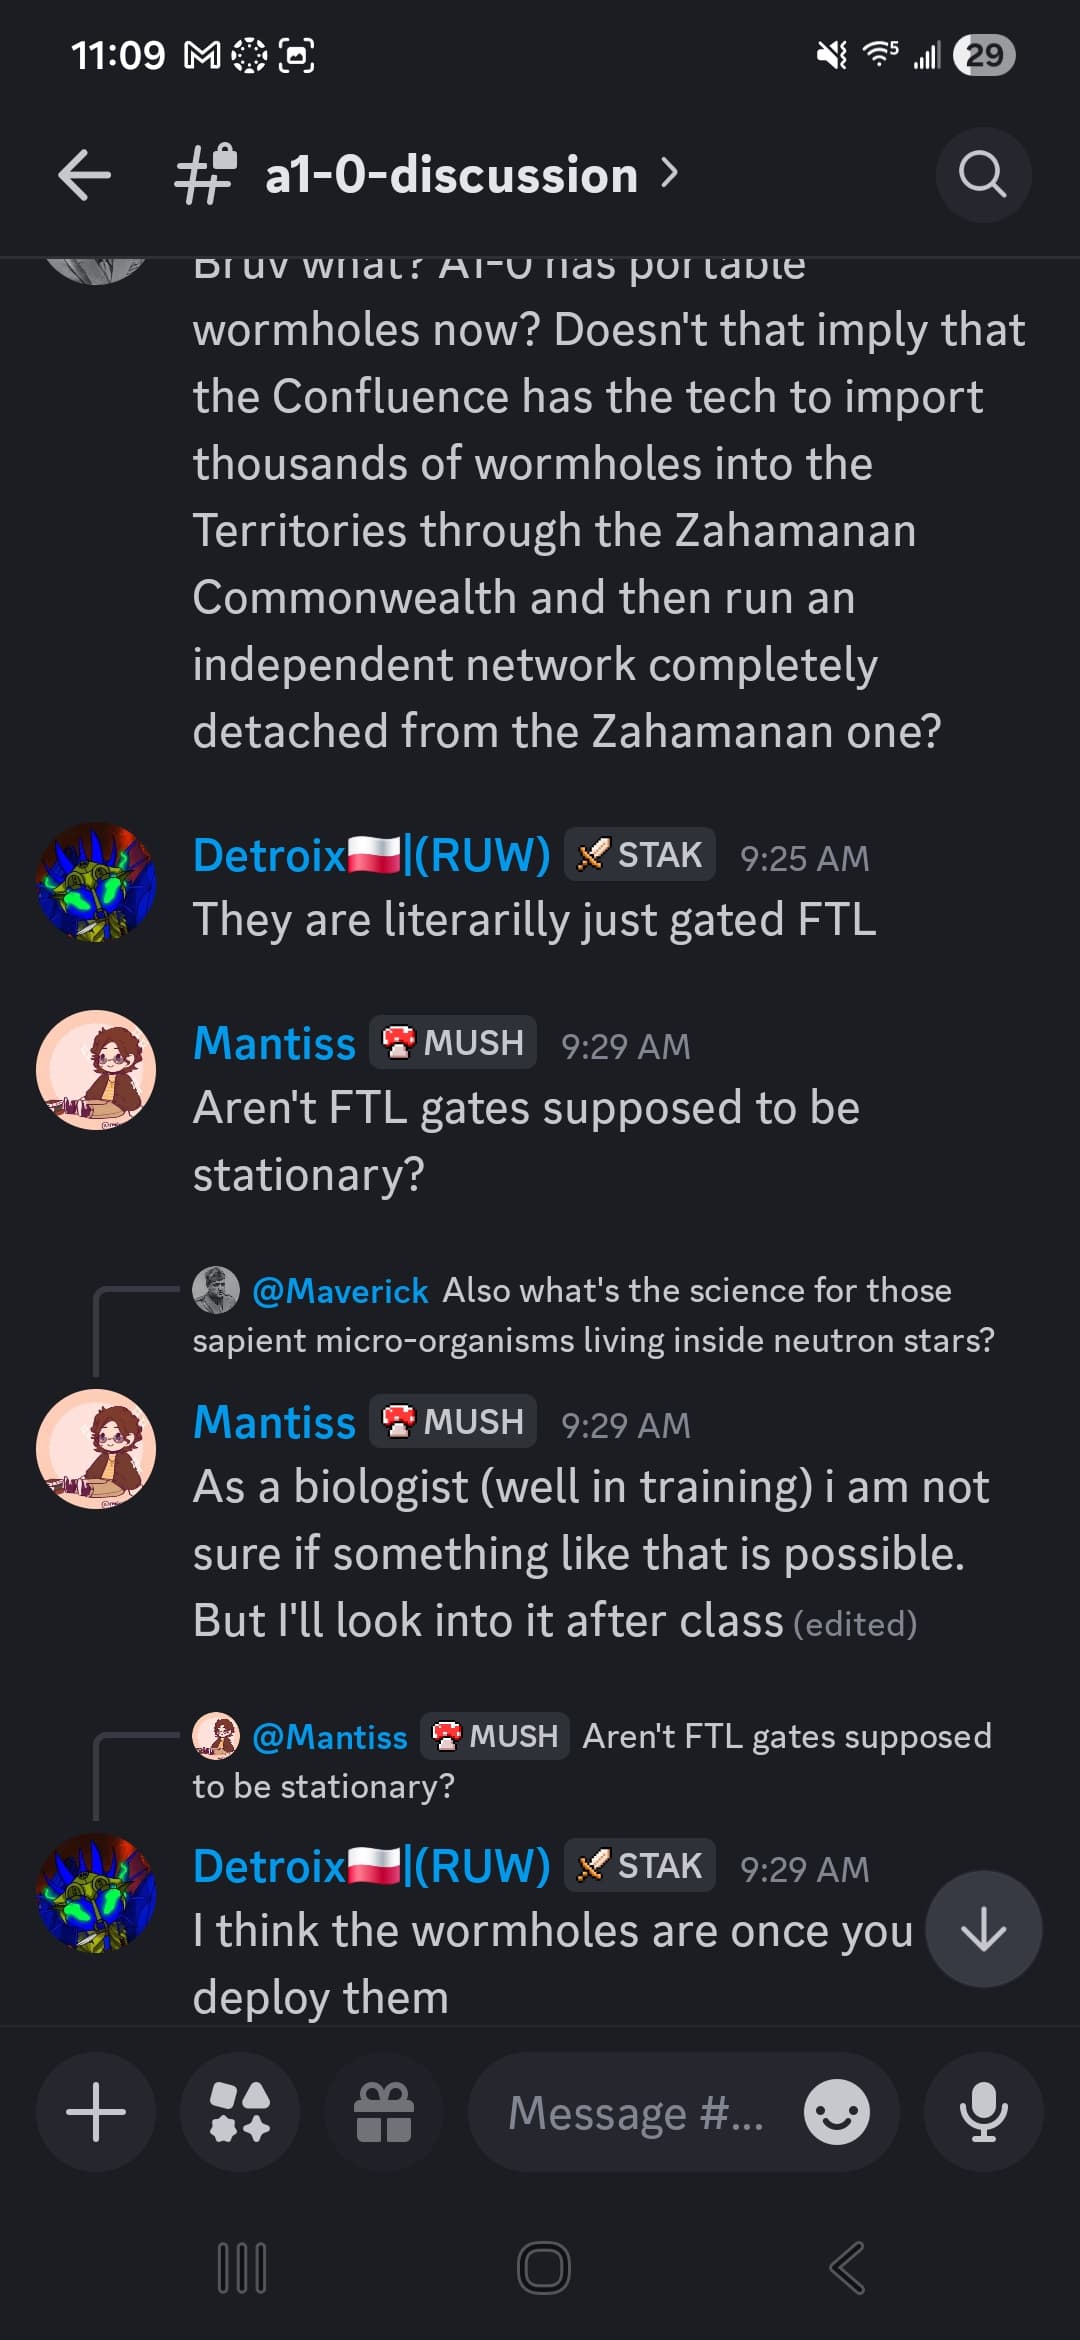Open a1-0-discussion channel details

(x=452, y=175)
